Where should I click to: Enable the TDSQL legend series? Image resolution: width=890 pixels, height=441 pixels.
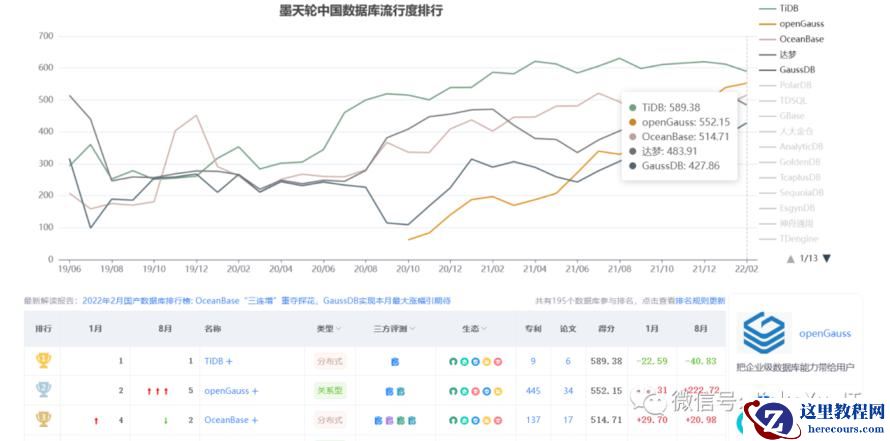(x=783, y=100)
